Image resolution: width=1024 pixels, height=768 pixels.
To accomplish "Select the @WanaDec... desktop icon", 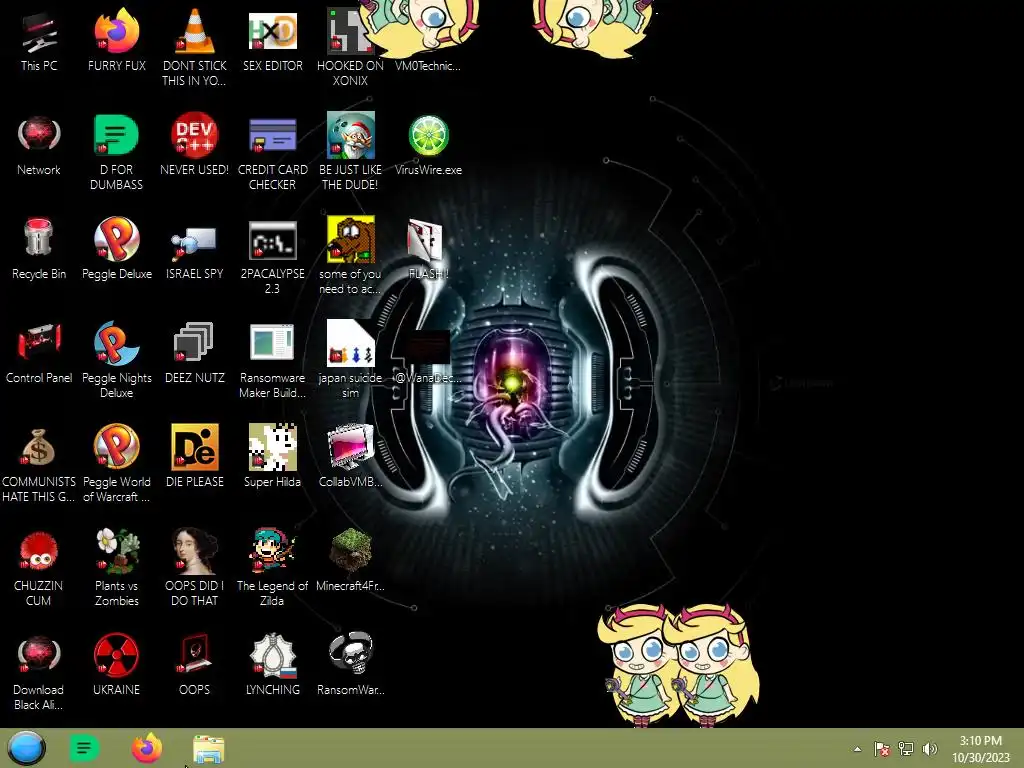I will [427, 346].
